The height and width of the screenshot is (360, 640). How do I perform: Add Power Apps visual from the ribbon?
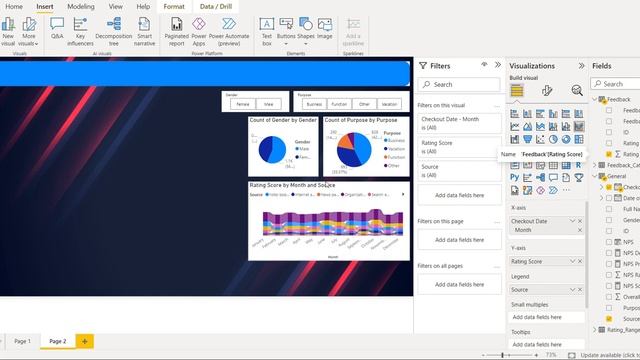click(x=199, y=31)
